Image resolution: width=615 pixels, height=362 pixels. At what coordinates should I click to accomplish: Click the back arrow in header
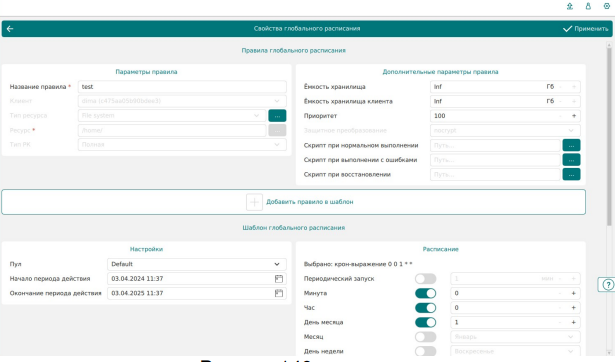(10, 29)
